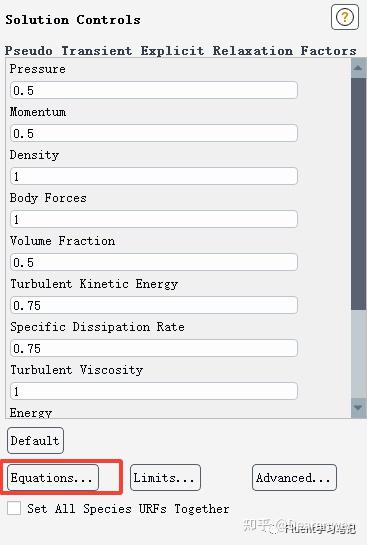Viewport: 367px width, 545px height.
Task: Click the scrollbar up arrow
Action: pyautogui.click(x=358, y=68)
